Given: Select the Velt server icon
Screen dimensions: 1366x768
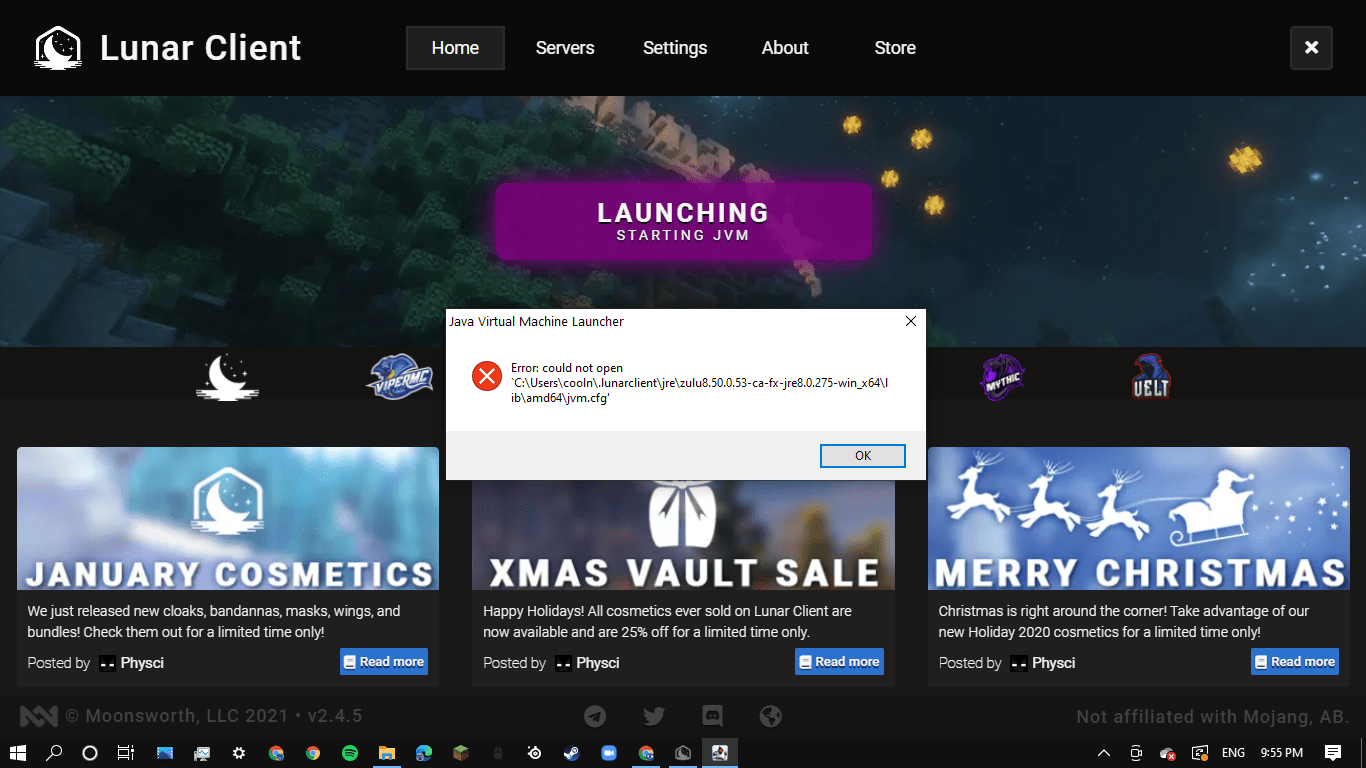Looking at the screenshot, I should point(1151,377).
